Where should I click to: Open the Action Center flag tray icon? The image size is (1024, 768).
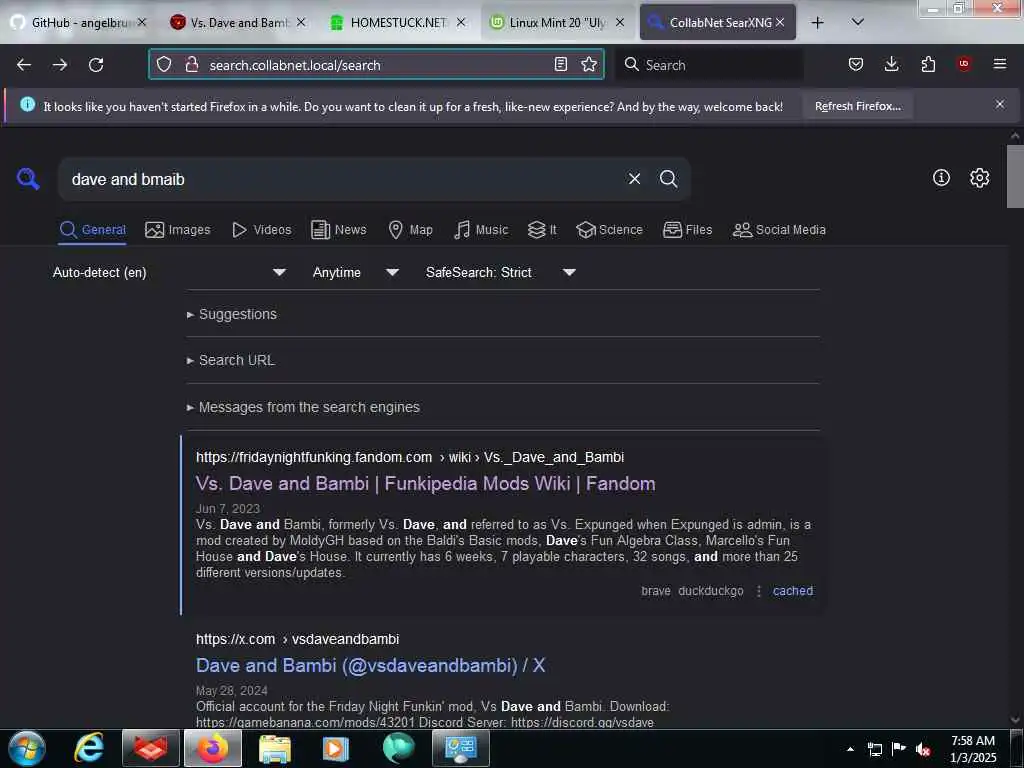click(x=899, y=749)
